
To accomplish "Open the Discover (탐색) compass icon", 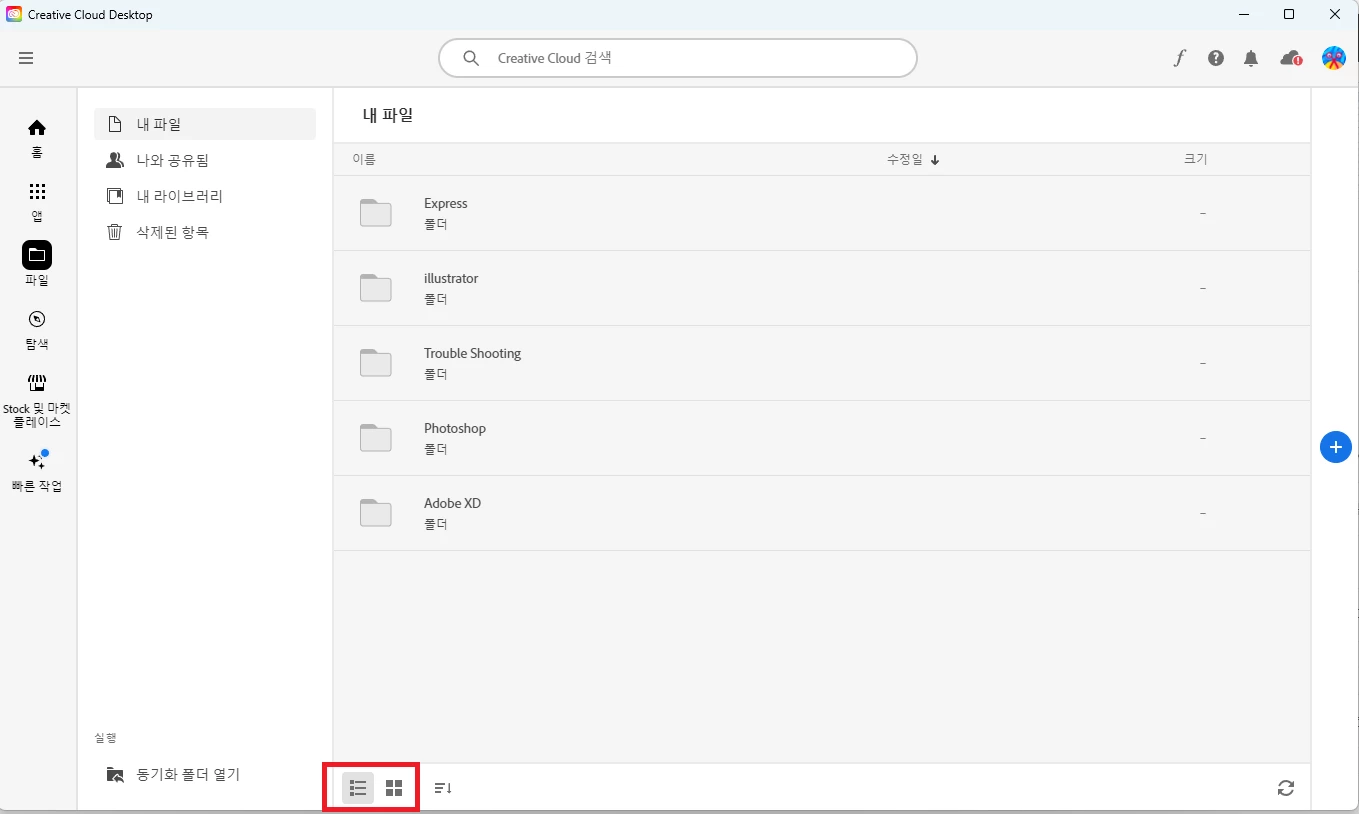I will pos(37,319).
